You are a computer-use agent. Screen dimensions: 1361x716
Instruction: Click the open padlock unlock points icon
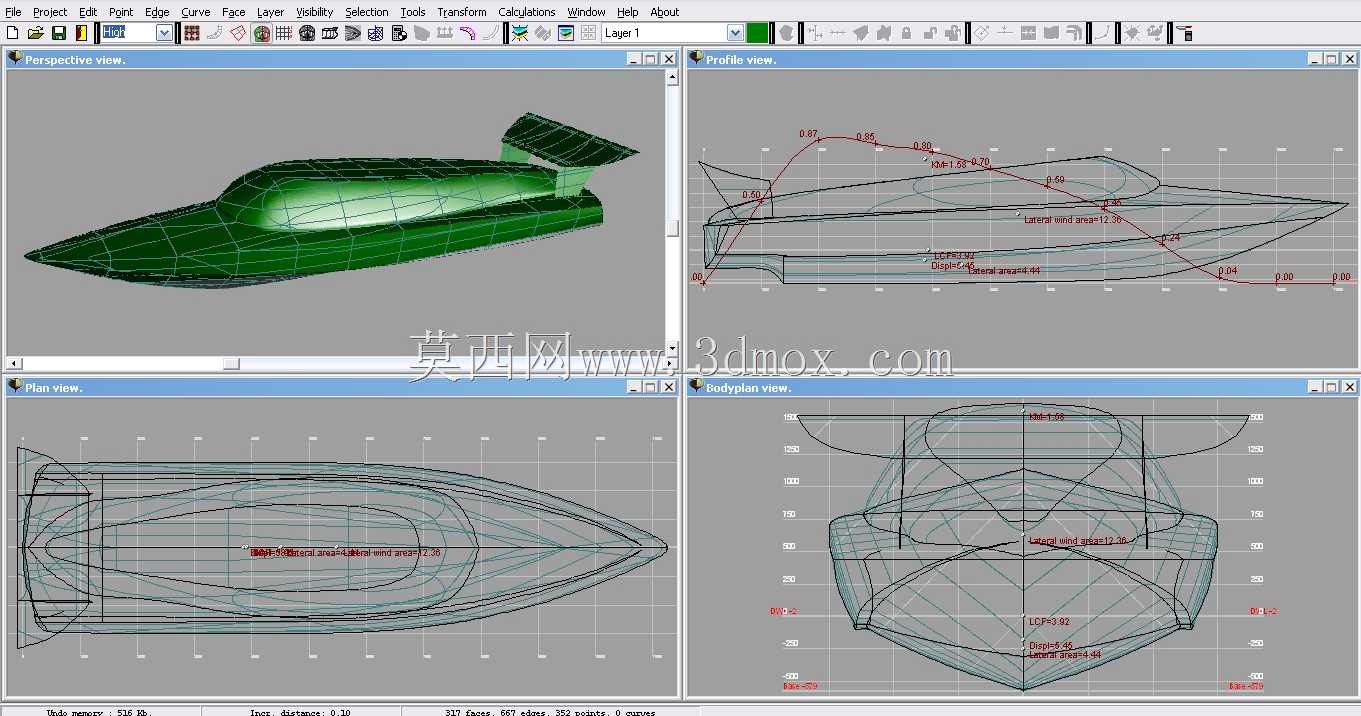point(930,33)
